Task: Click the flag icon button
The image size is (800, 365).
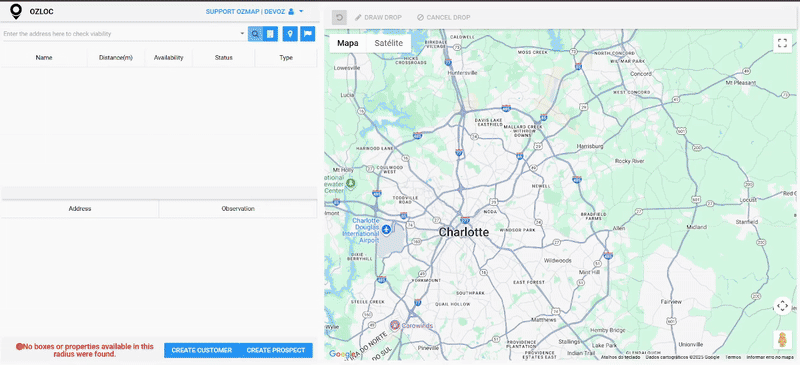Action: point(308,34)
